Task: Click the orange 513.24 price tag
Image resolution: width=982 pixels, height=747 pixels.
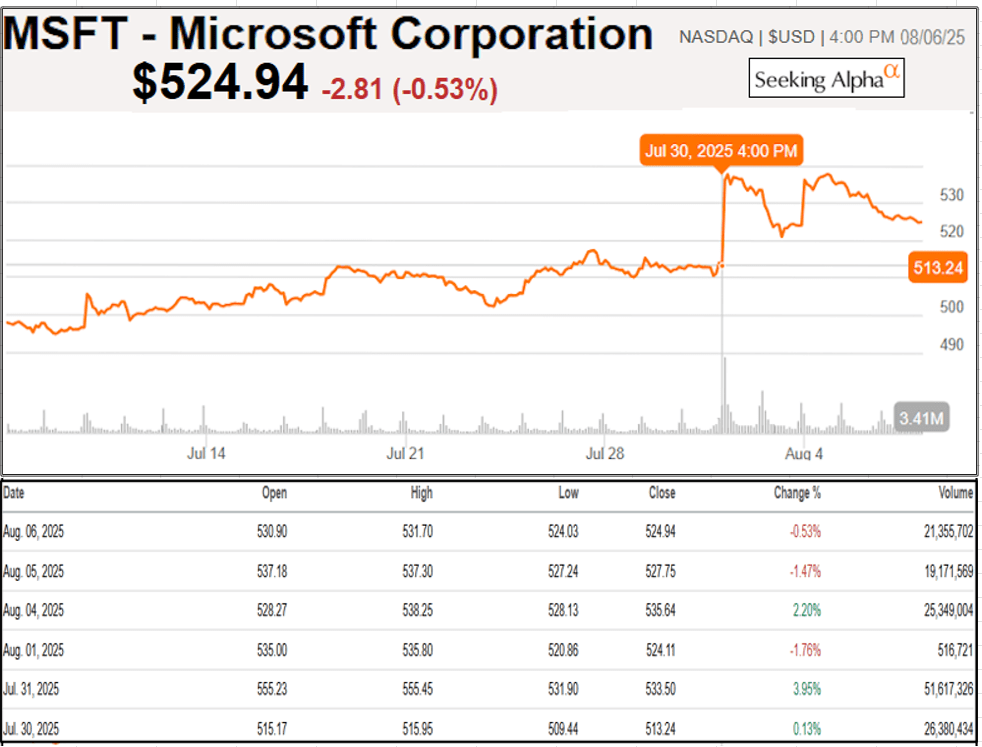Action: (x=937, y=267)
